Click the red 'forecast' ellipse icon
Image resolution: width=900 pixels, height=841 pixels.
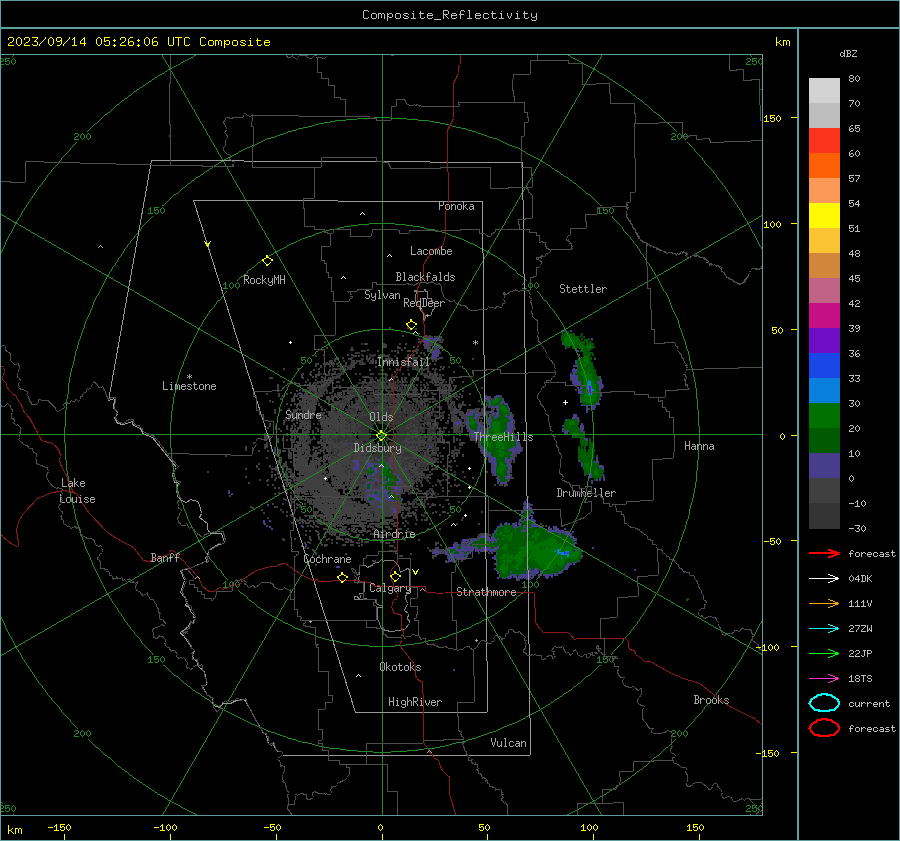824,728
